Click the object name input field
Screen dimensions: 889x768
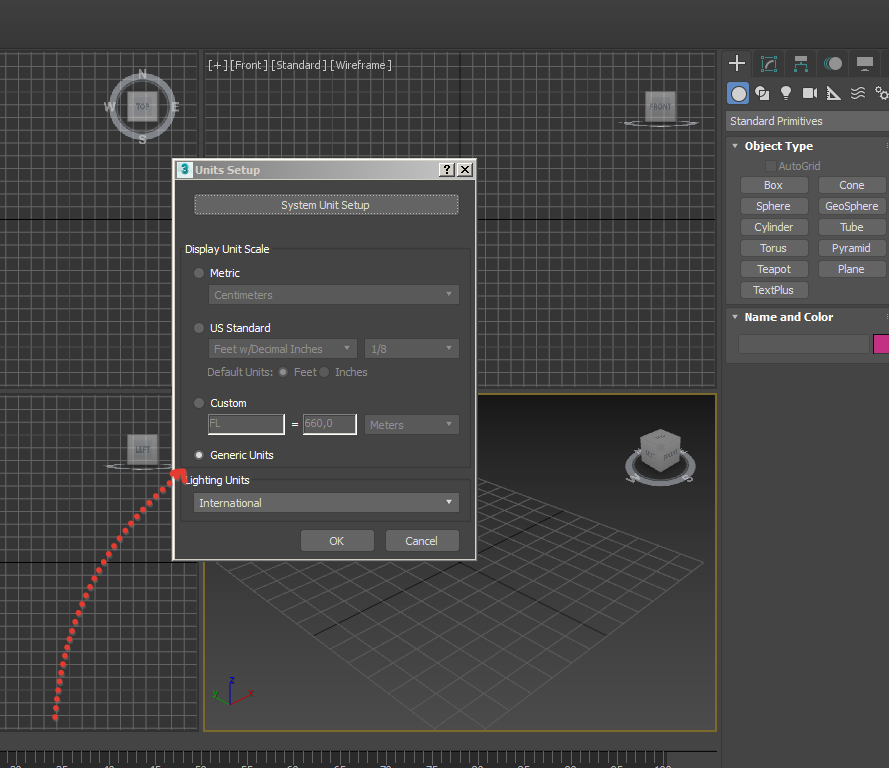tap(803, 344)
